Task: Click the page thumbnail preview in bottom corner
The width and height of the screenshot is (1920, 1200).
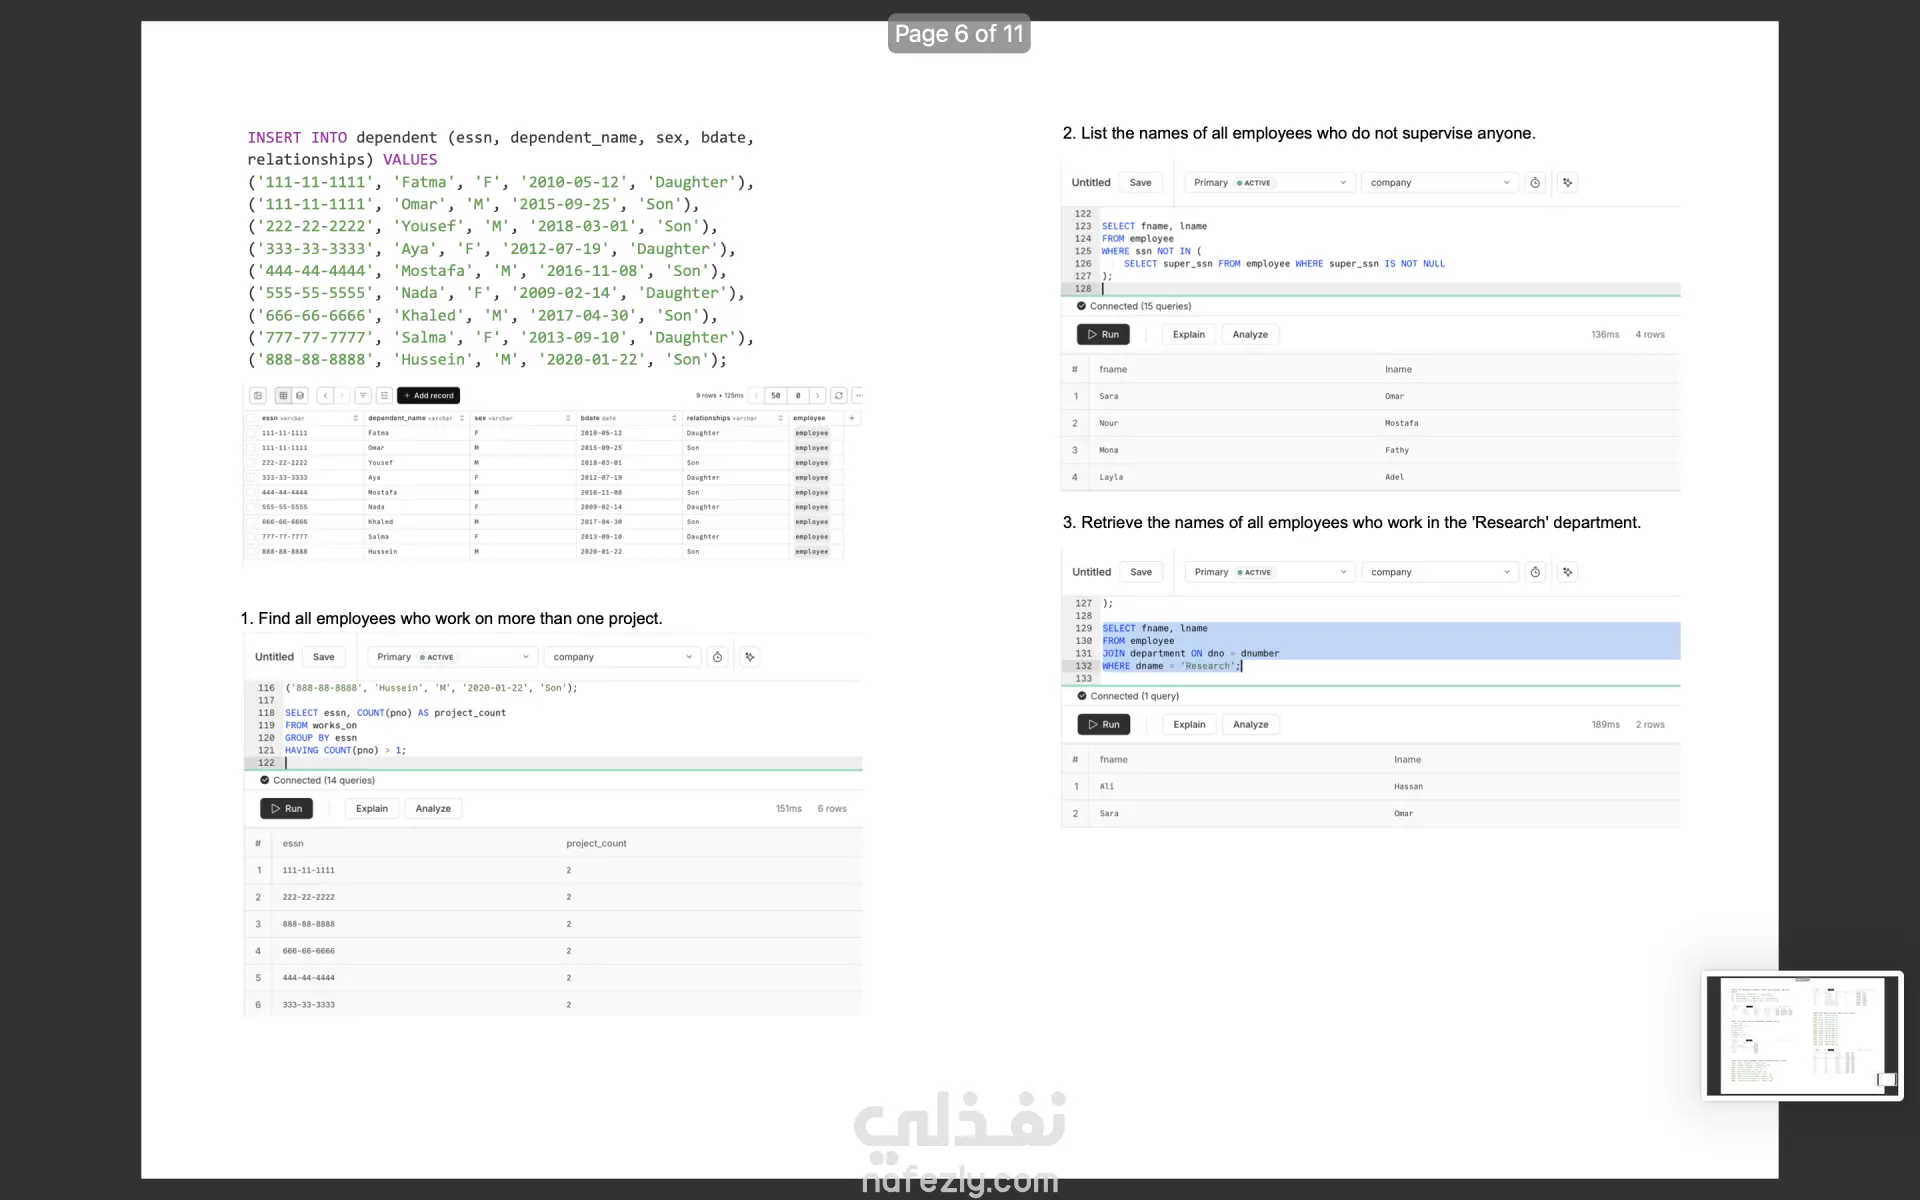Action: pos(1802,1036)
